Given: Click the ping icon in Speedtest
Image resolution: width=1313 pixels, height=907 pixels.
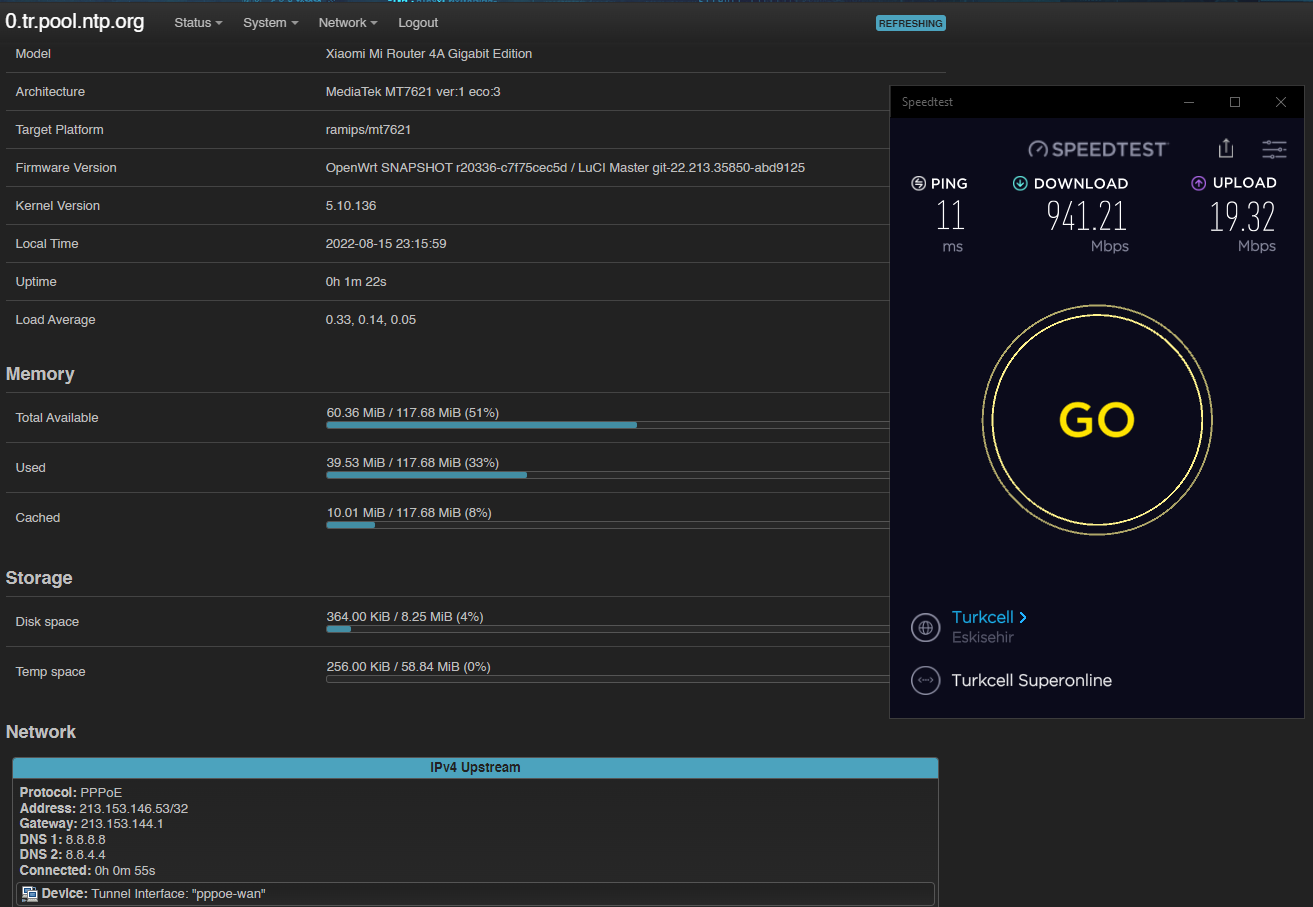Looking at the screenshot, I should 918,183.
